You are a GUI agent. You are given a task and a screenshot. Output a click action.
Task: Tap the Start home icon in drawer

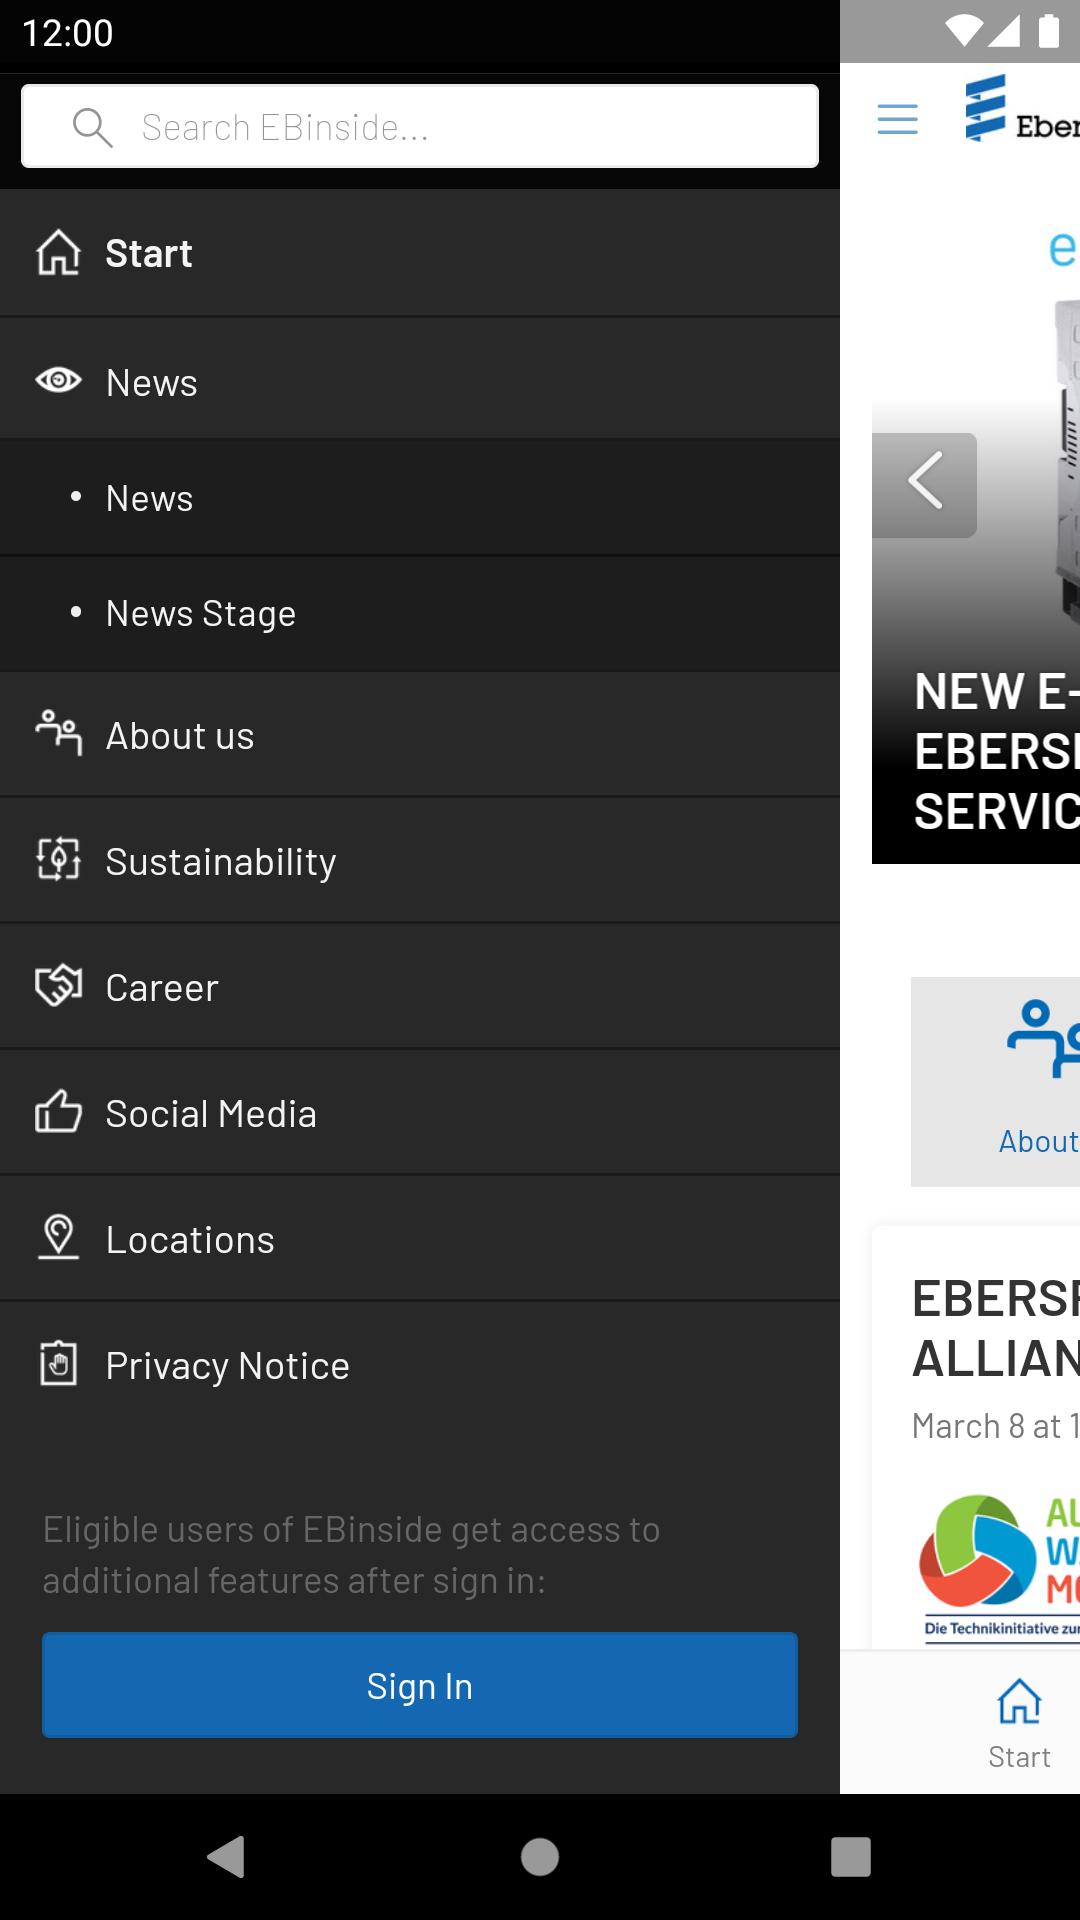[x=58, y=253]
